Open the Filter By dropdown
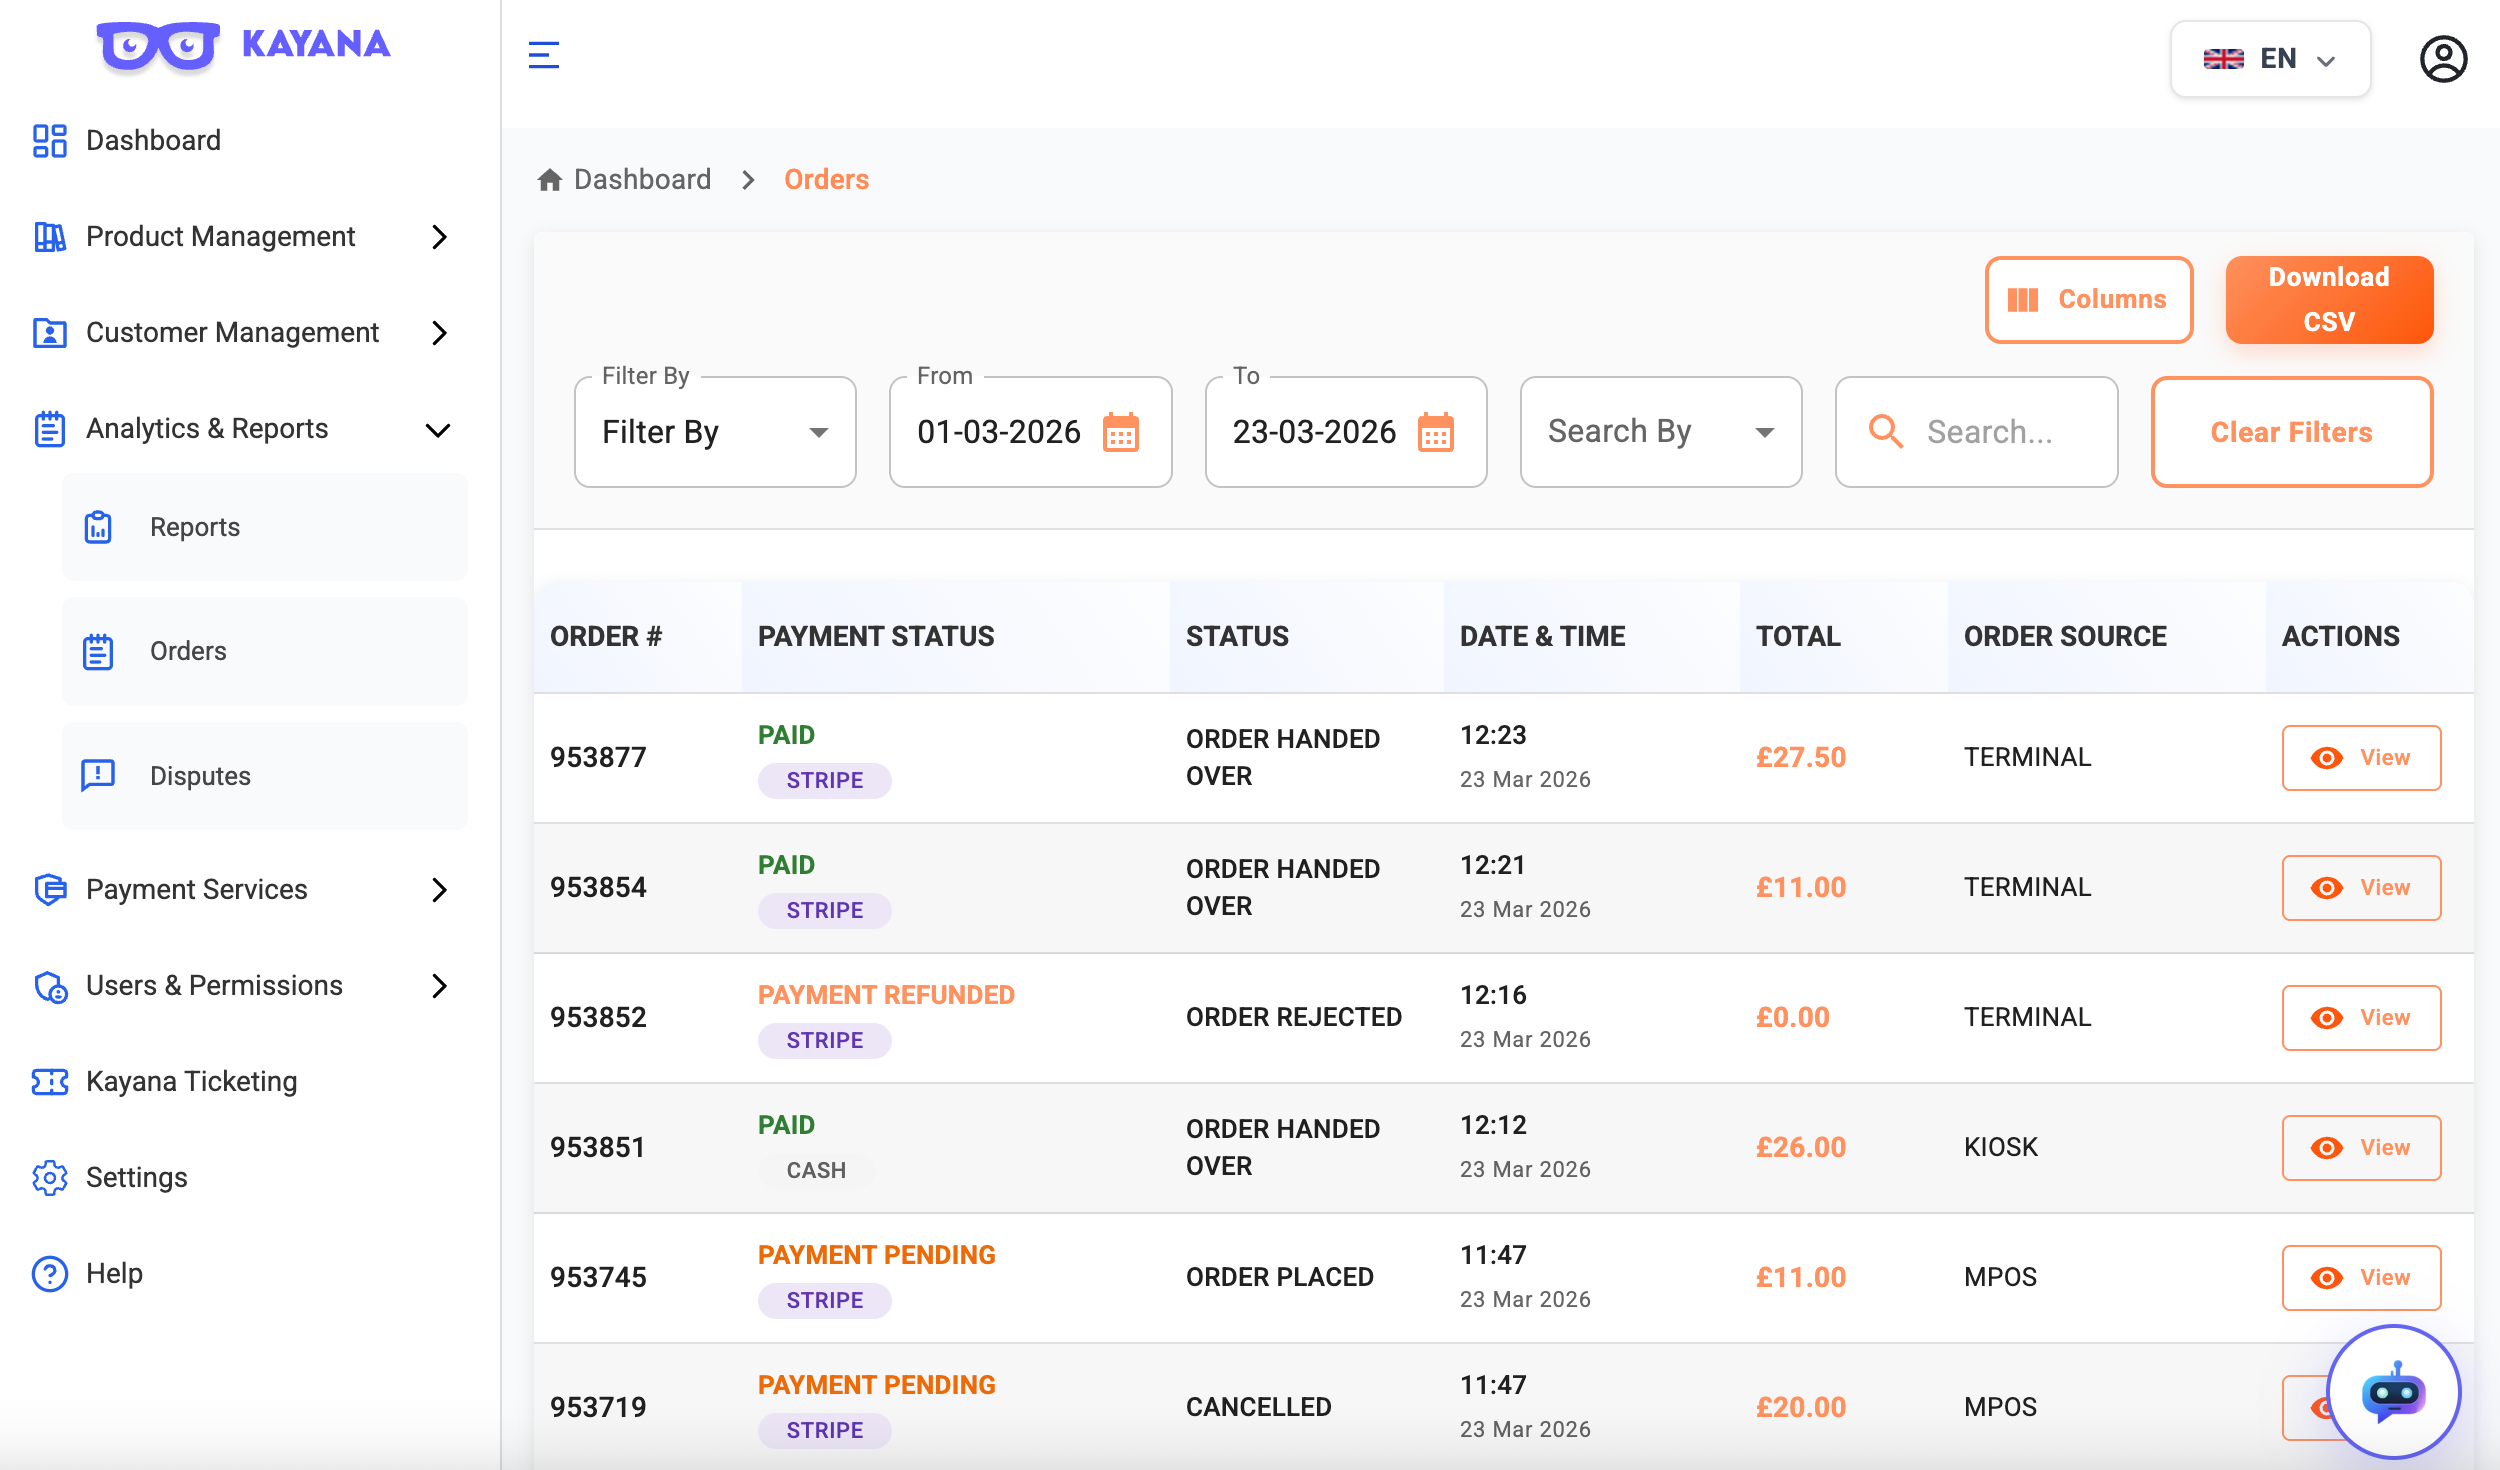 point(715,432)
